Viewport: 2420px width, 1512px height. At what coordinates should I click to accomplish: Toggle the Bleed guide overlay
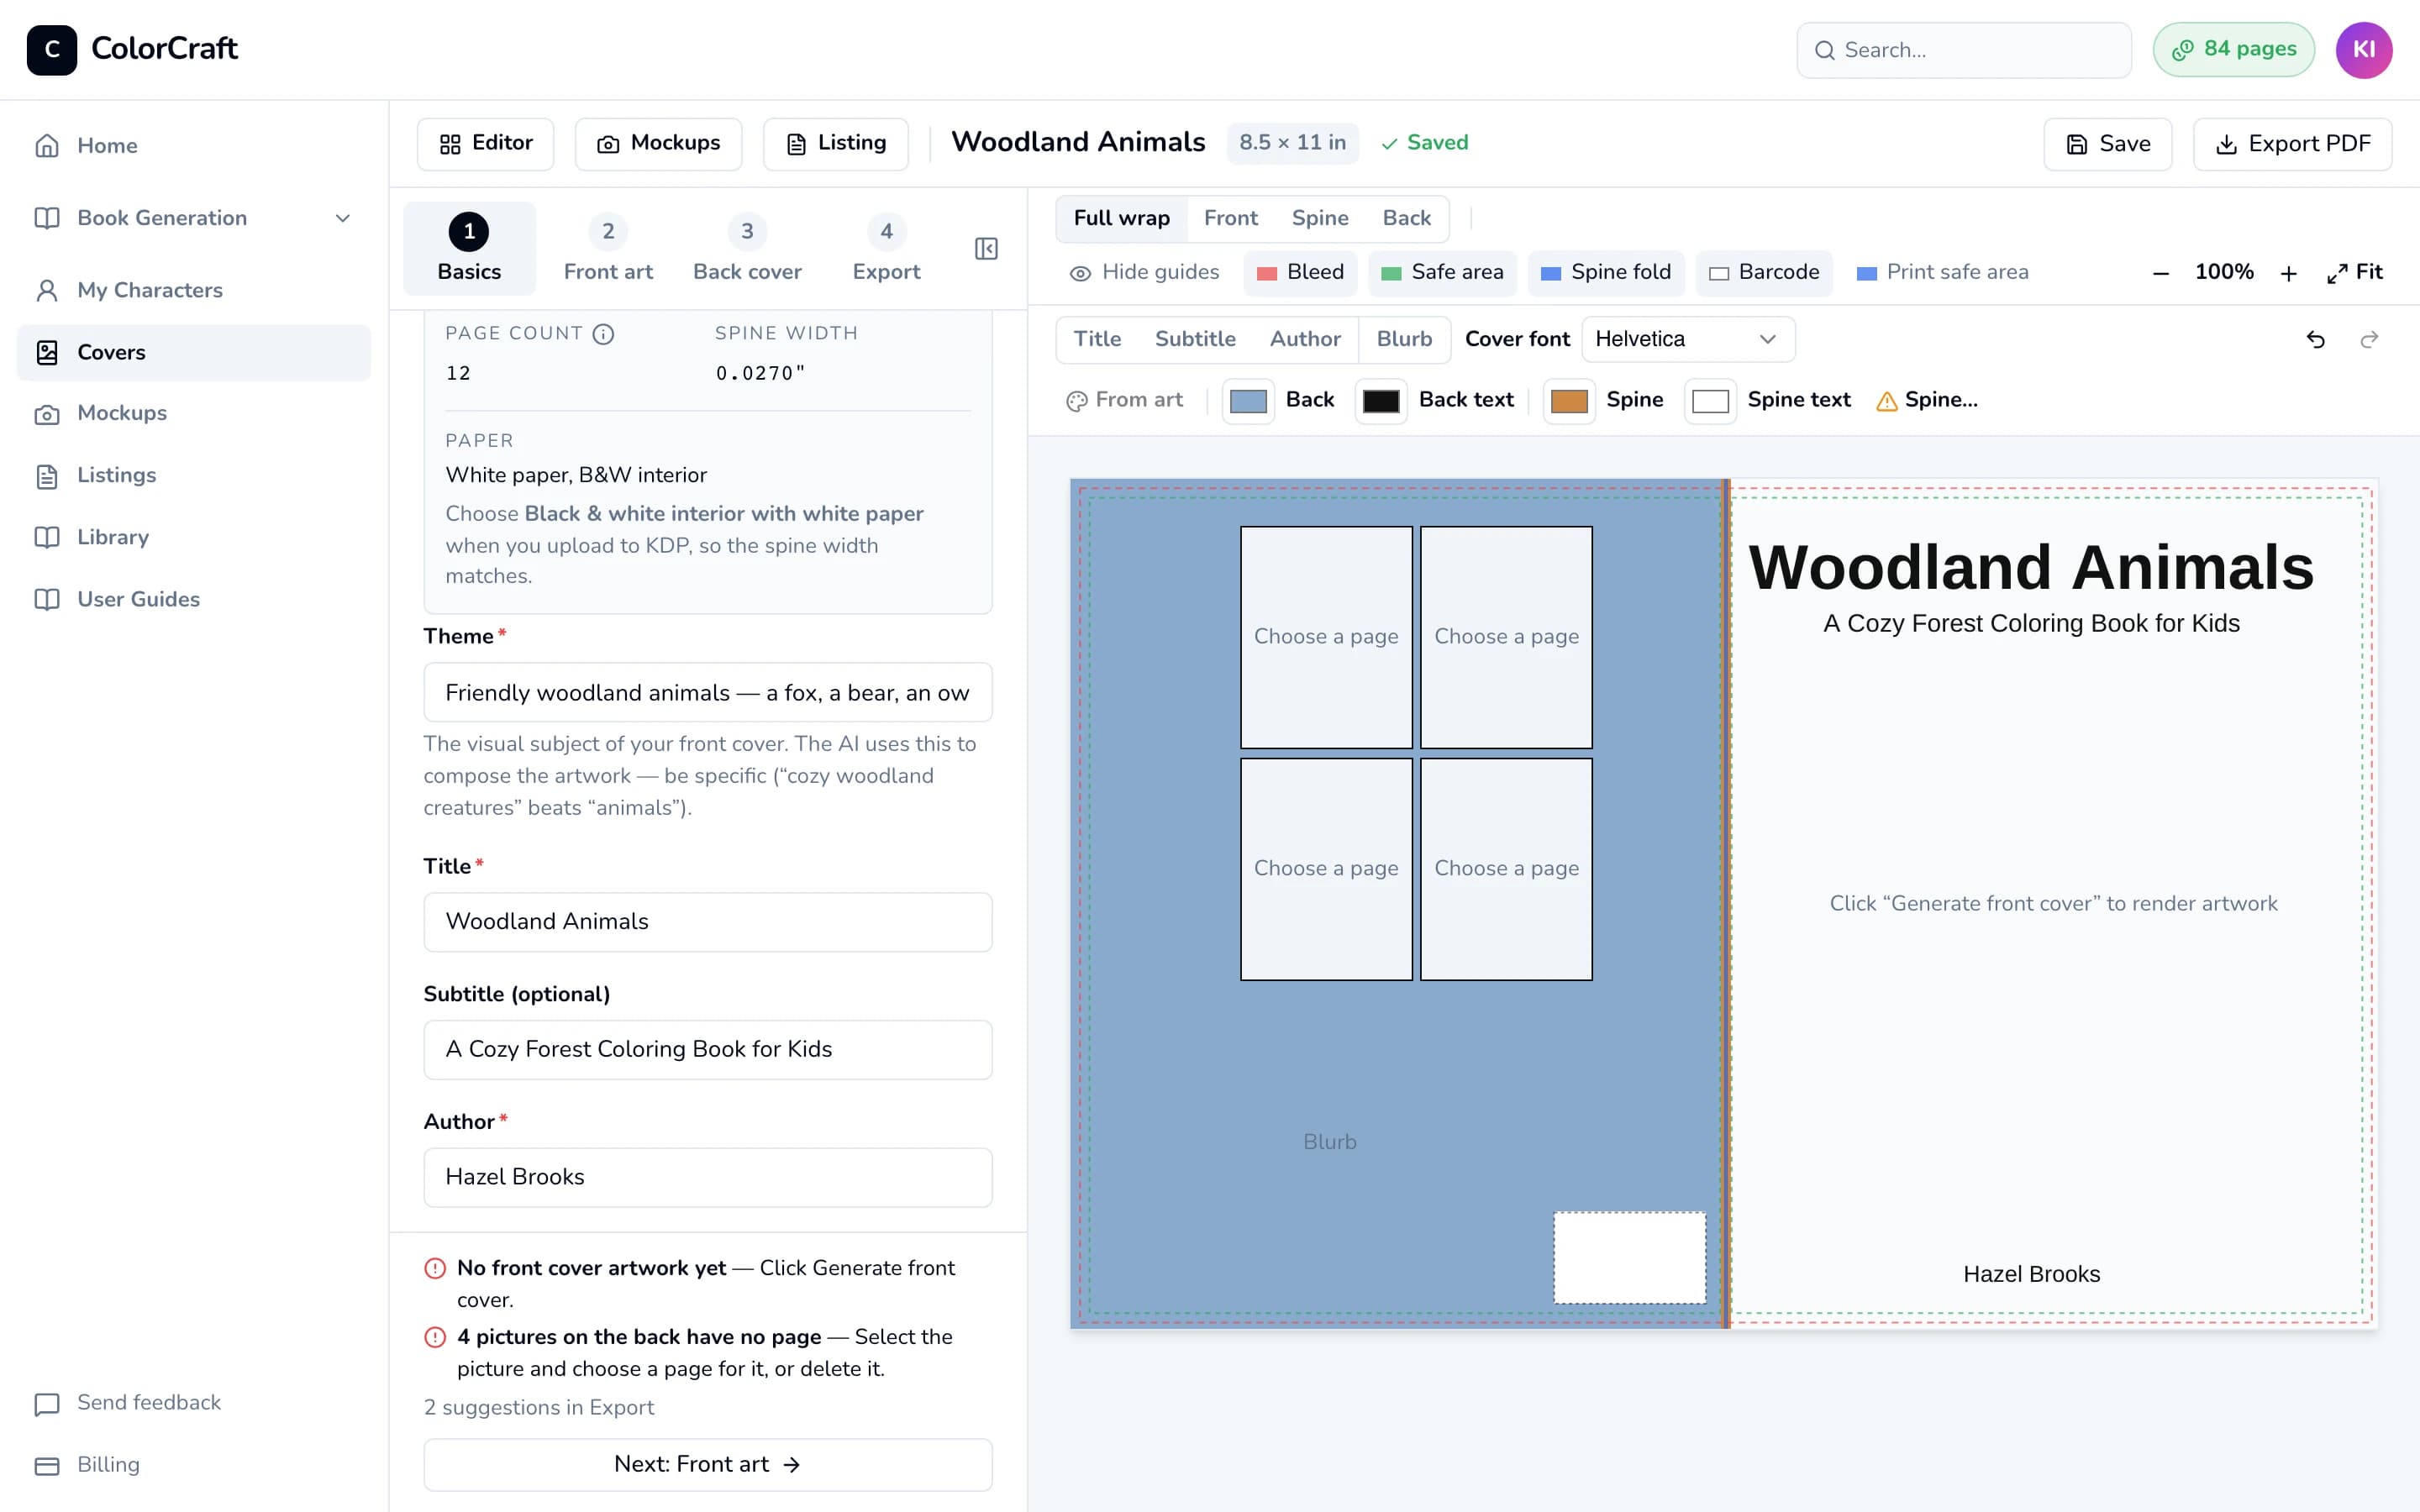coord(1300,273)
